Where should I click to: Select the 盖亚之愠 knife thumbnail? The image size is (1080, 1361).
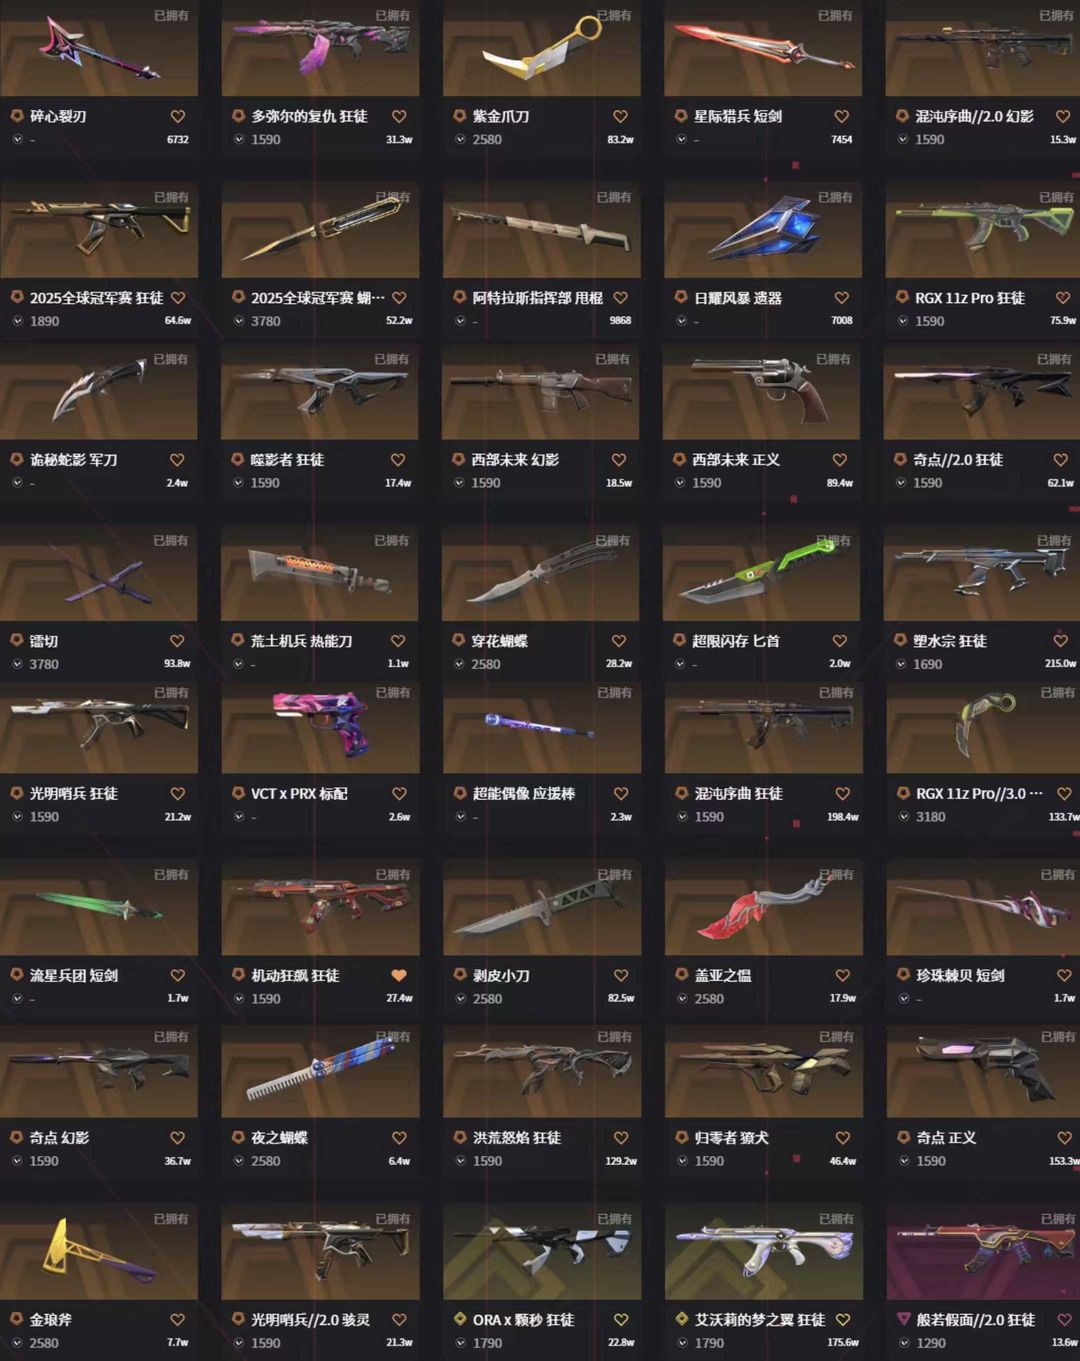764,907
